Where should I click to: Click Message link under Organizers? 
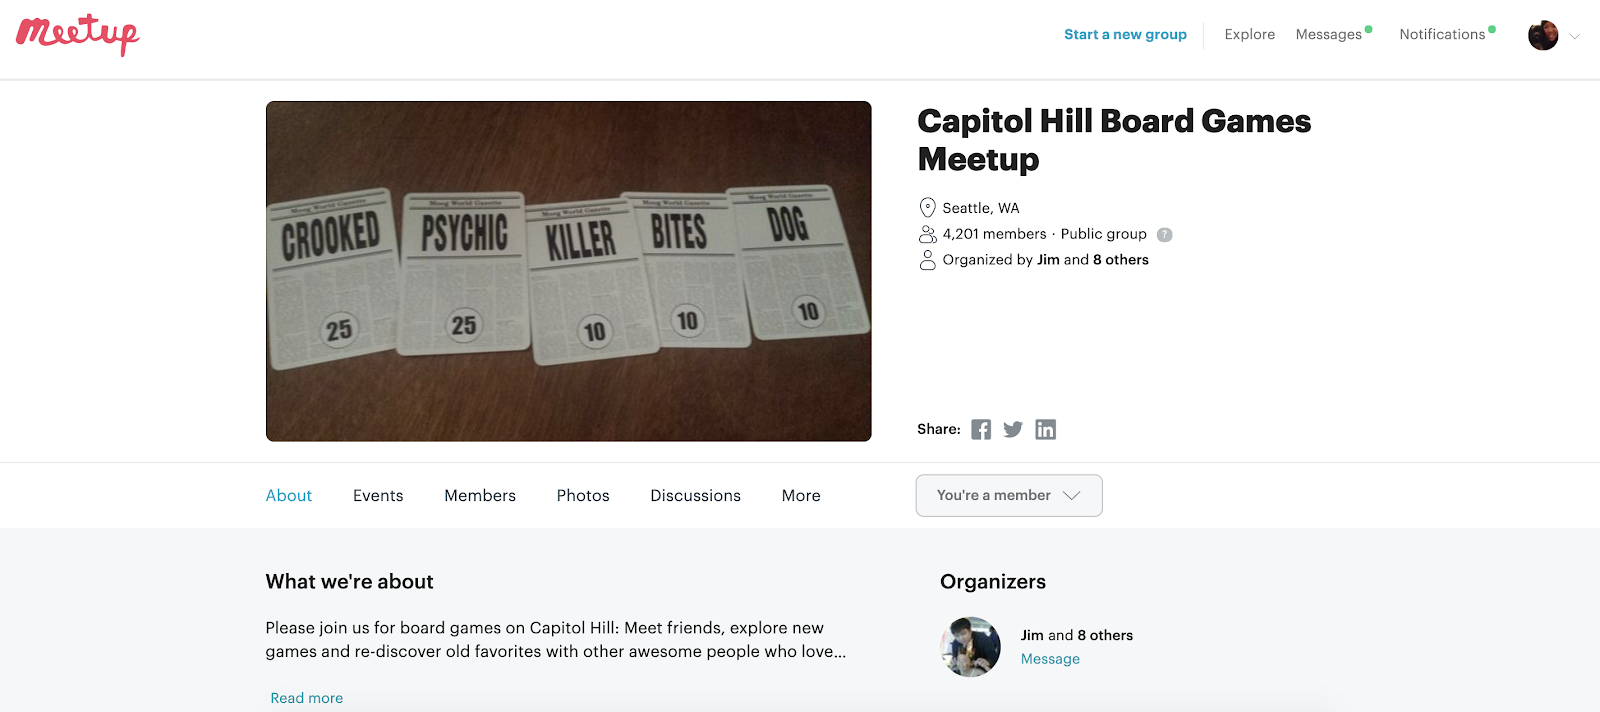click(x=1050, y=659)
